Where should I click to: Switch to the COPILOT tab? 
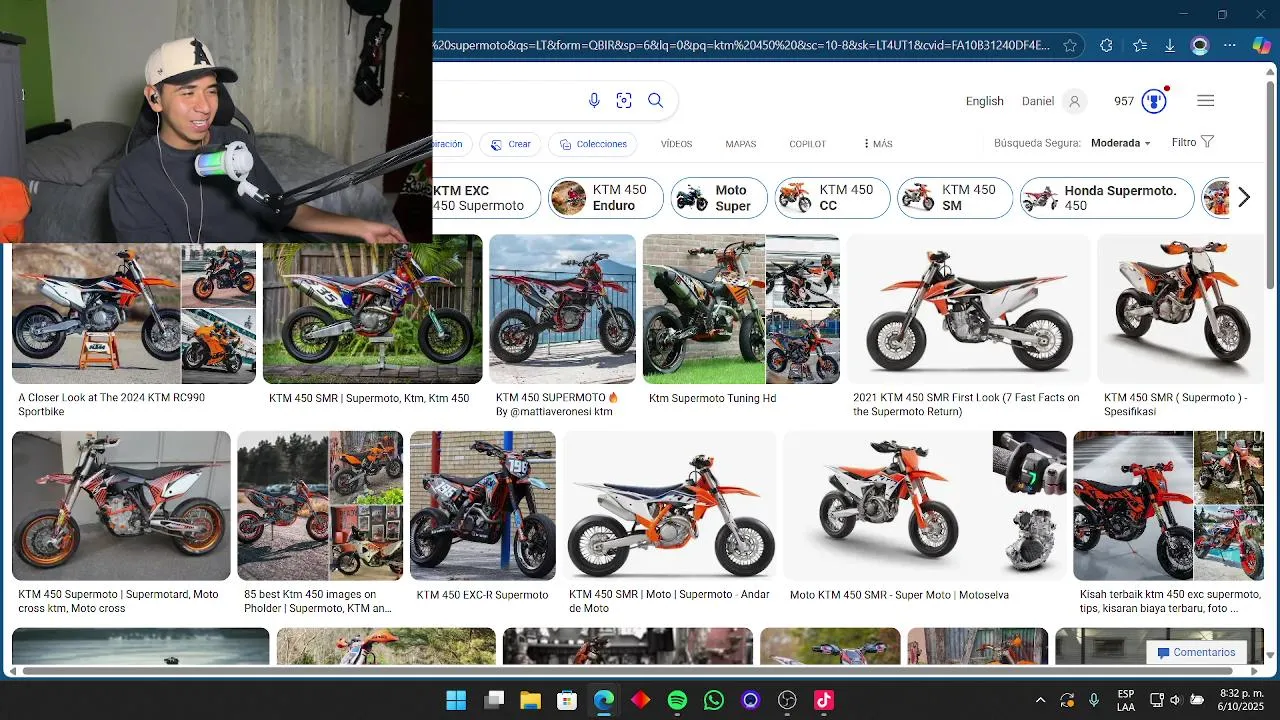click(x=807, y=144)
